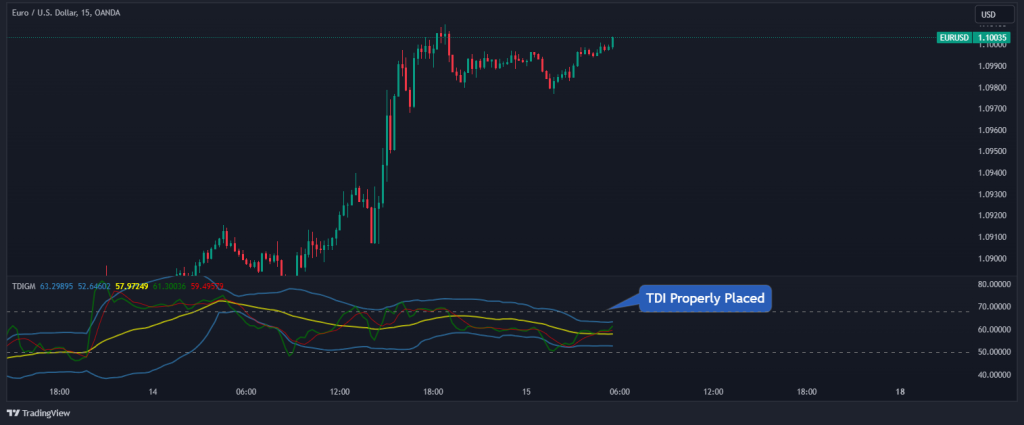The width and height of the screenshot is (1024, 425).
Task: Click the yellow 57.97249 indicator value
Action: tap(132, 286)
